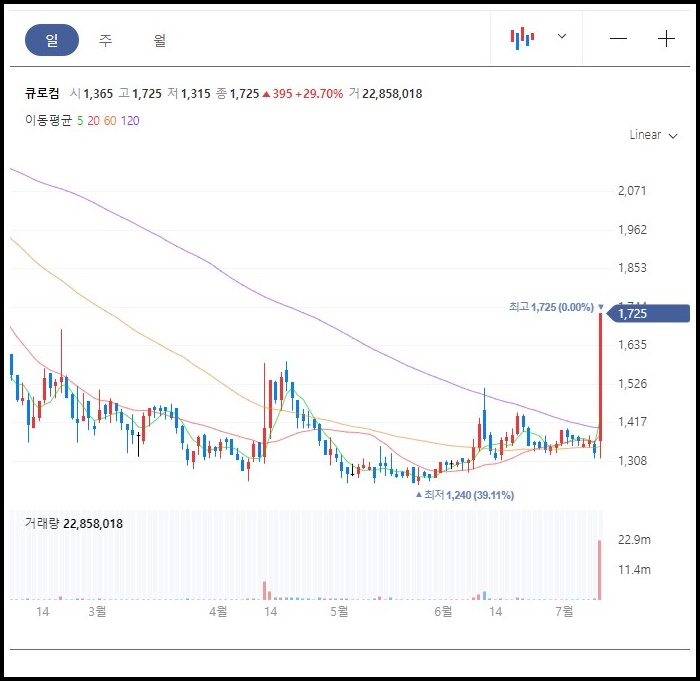Click the 3월 date axis label
The width and height of the screenshot is (700, 681).
[97, 611]
